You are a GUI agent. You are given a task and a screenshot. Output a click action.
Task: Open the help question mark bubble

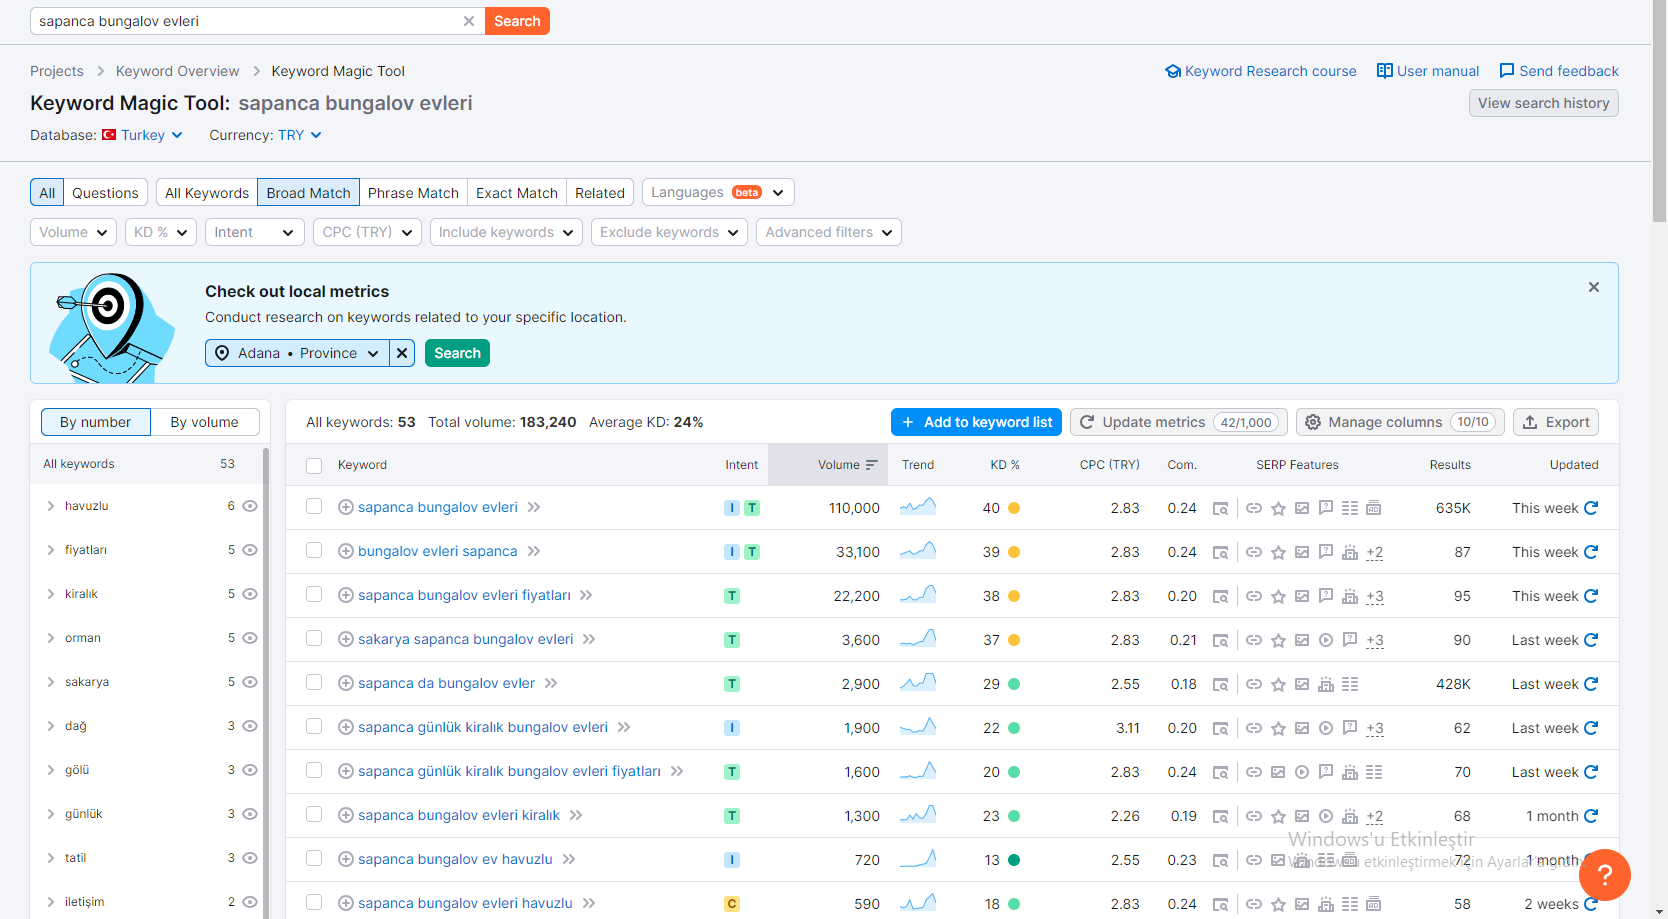tap(1605, 875)
